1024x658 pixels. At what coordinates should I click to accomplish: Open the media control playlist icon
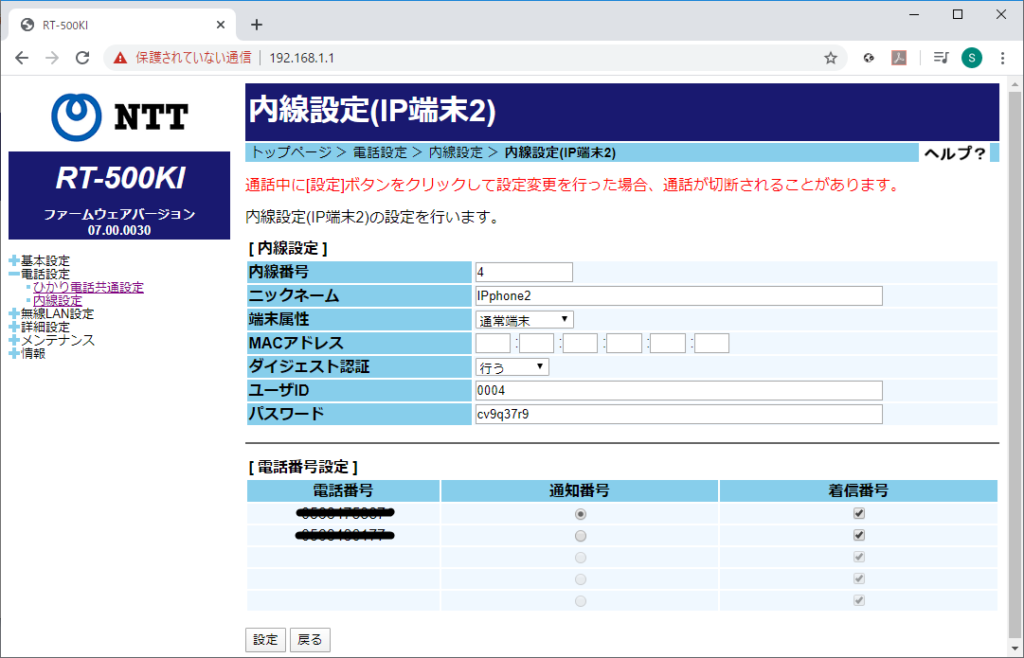pyautogui.click(x=940, y=58)
